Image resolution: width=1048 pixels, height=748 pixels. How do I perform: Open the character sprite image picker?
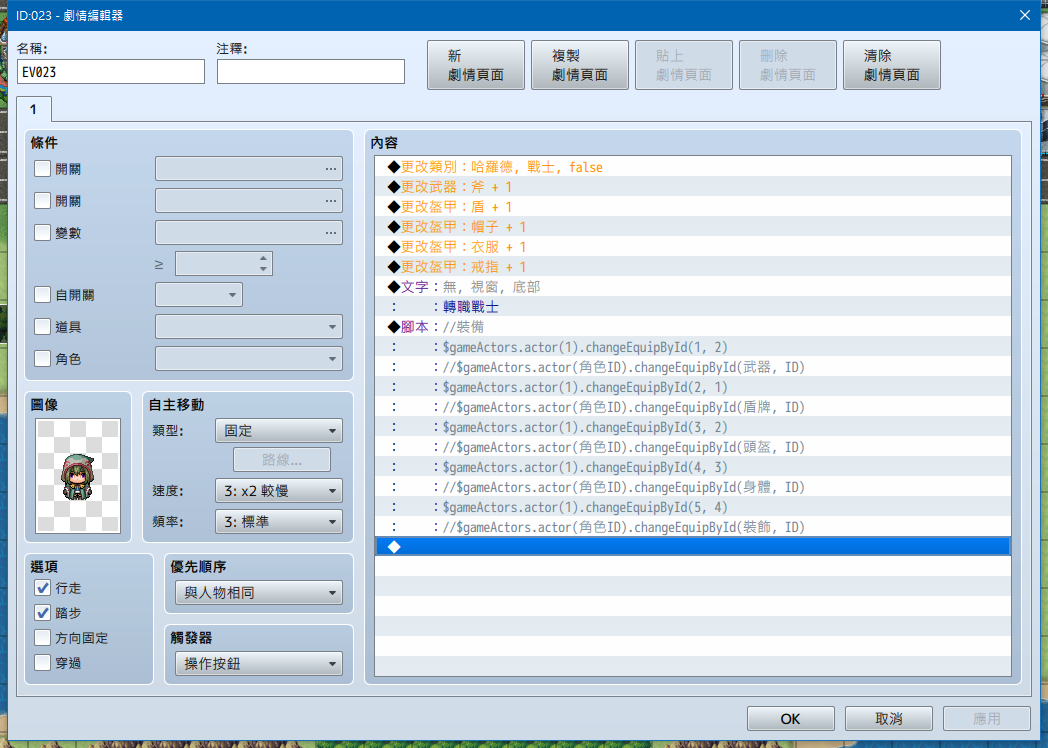click(x=78, y=476)
